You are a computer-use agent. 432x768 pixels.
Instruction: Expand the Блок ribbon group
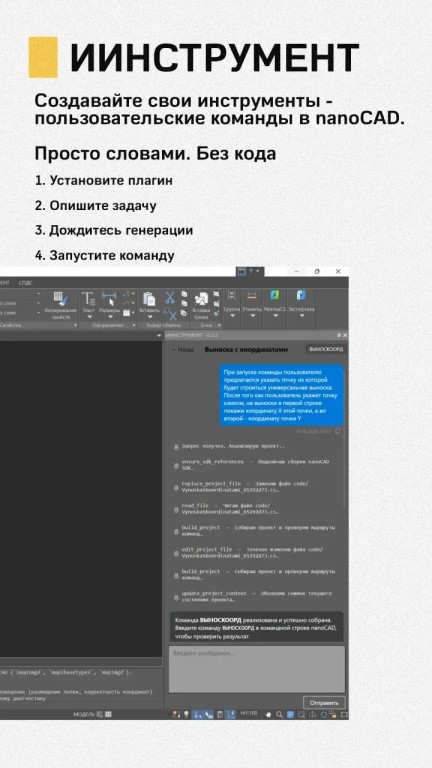coord(219,325)
